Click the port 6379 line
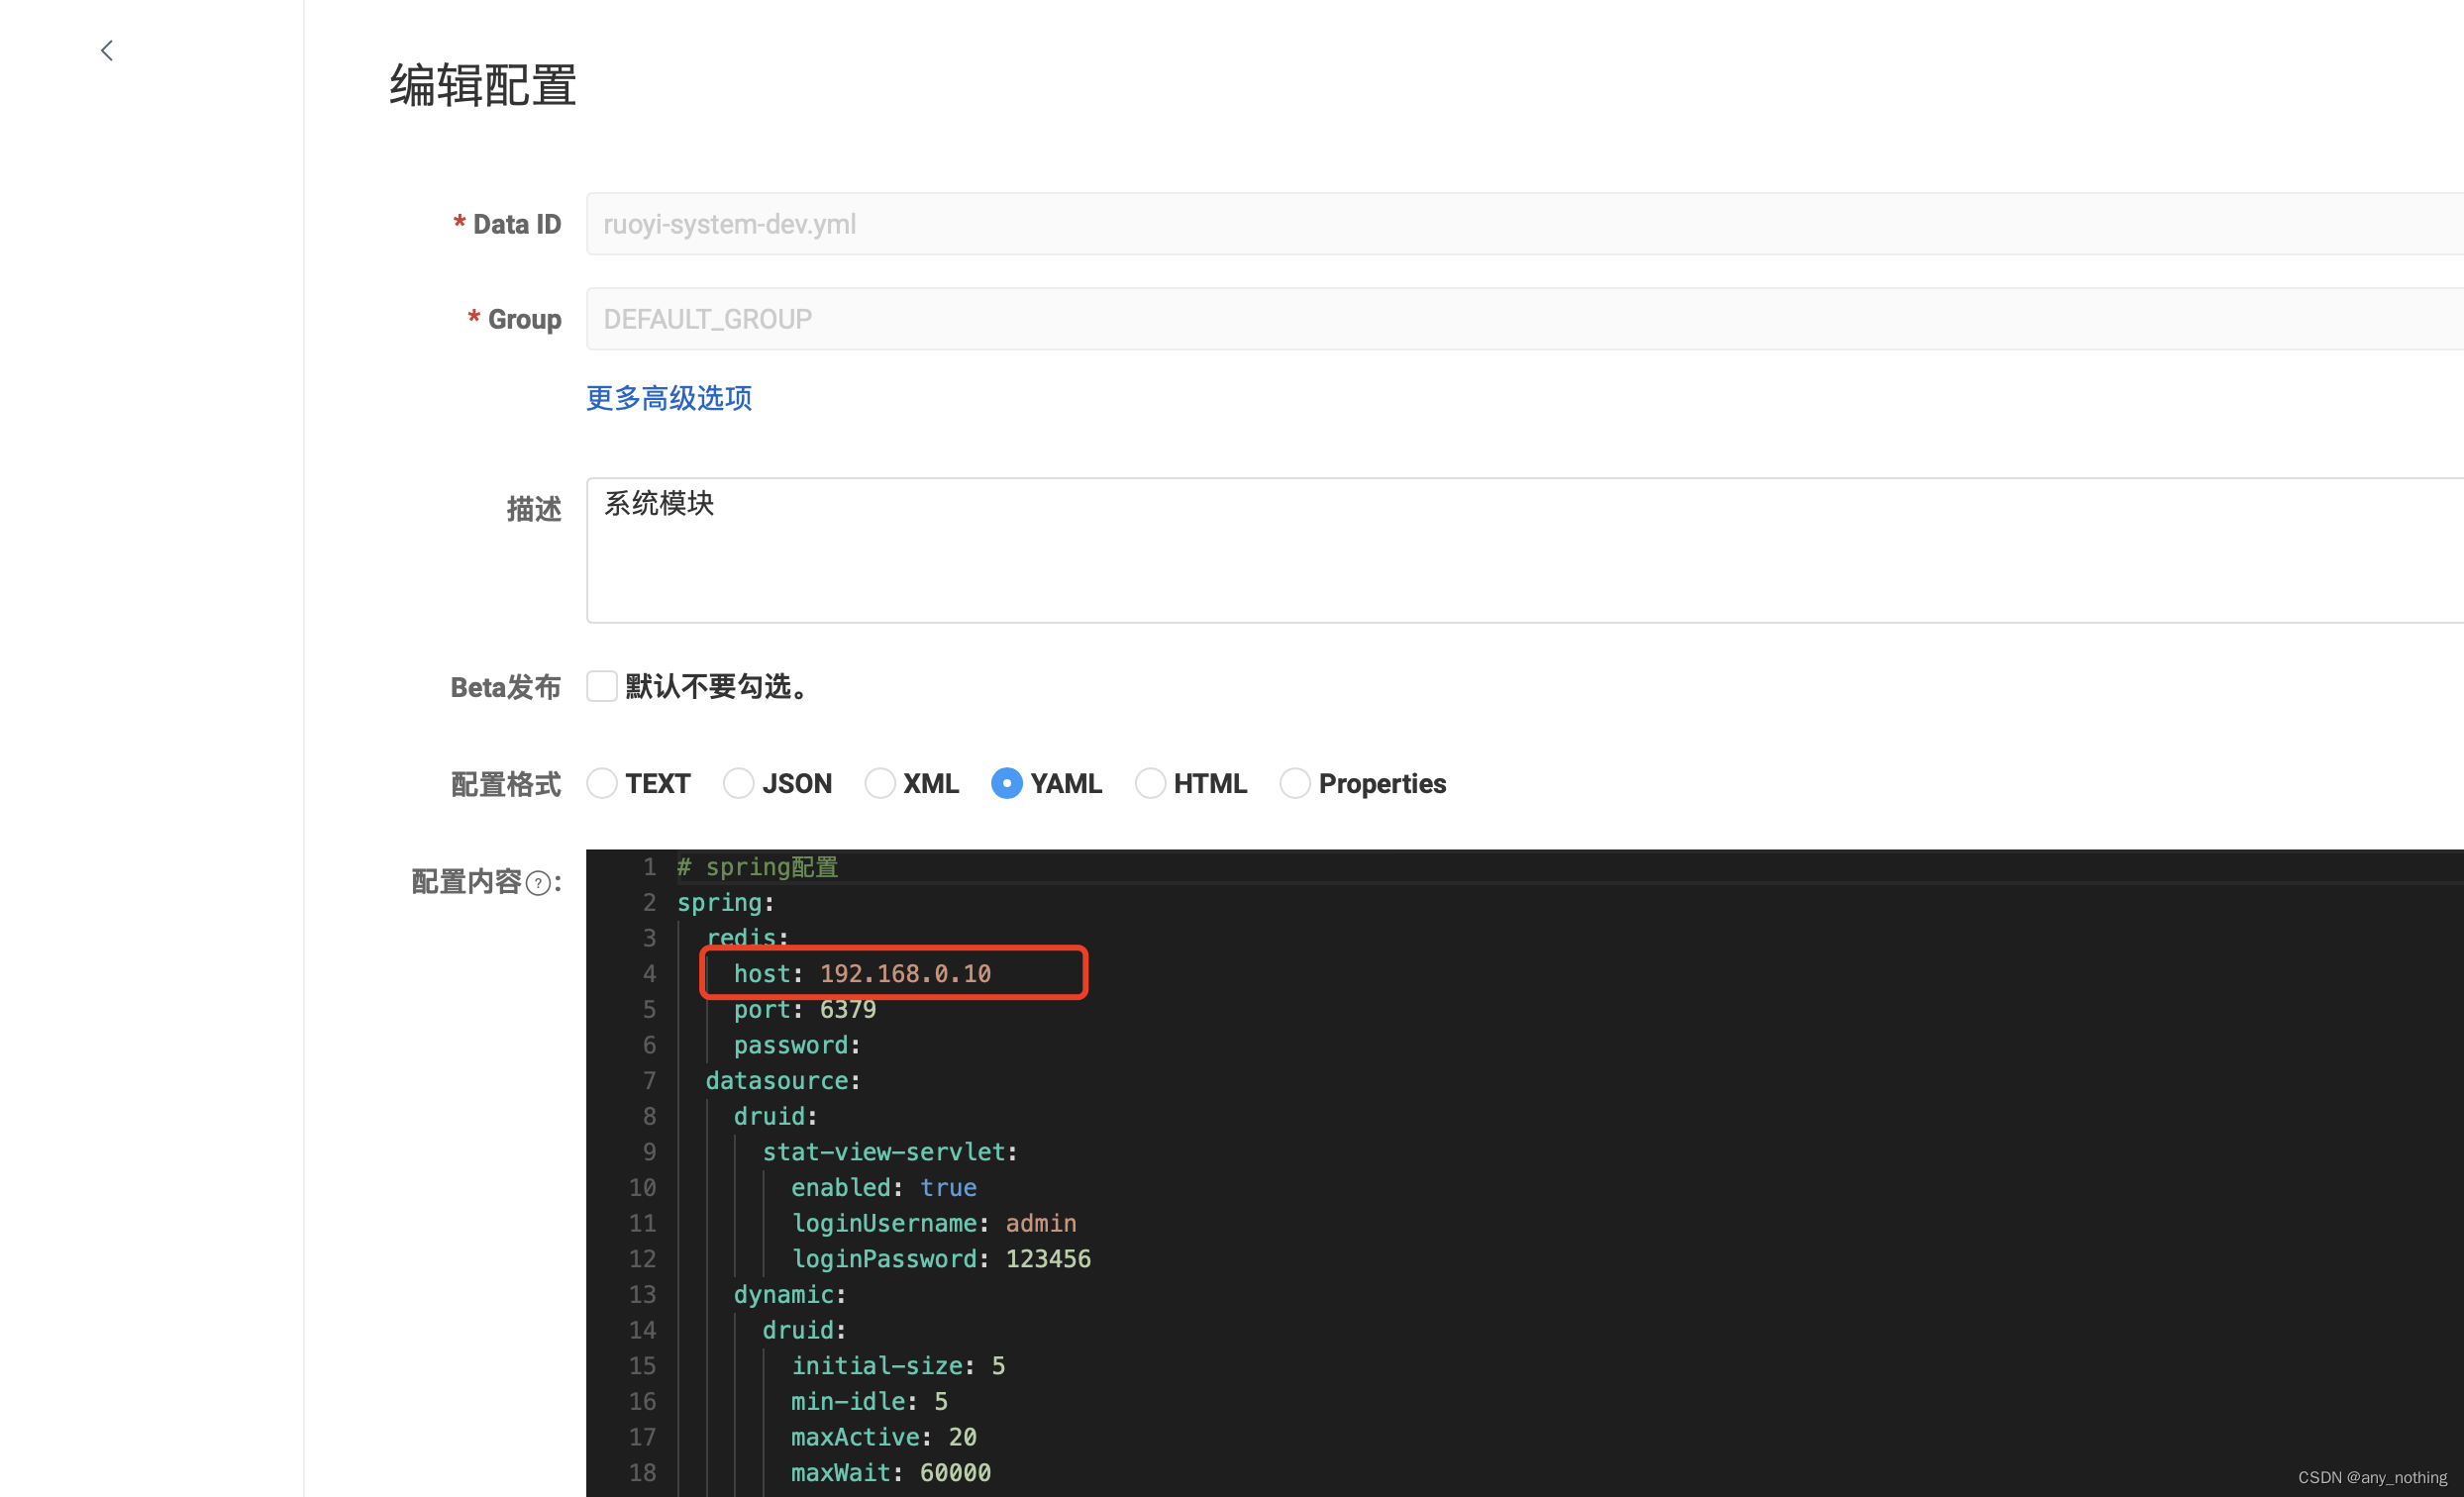Image resolution: width=2464 pixels, height=1497 pixels. (804, 1009)
